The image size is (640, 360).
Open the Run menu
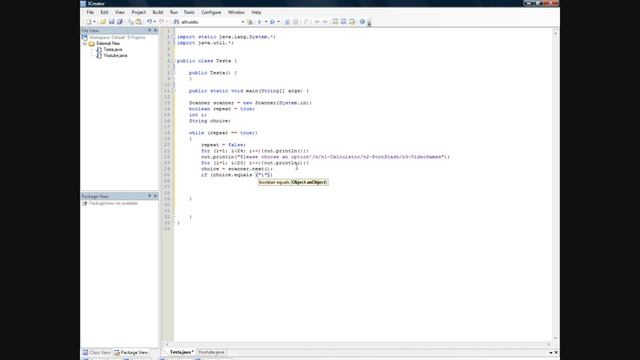(x=174, y=12)
